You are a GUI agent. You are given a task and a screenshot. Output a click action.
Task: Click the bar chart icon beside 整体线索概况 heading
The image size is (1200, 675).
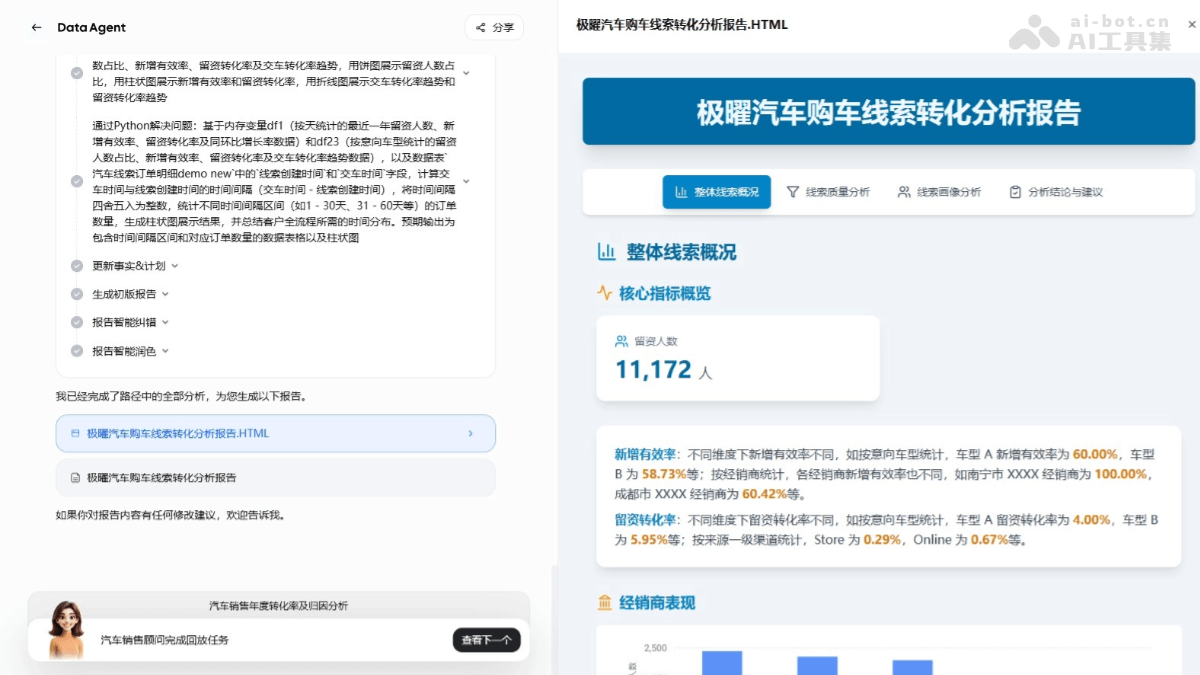pos(607,252)
